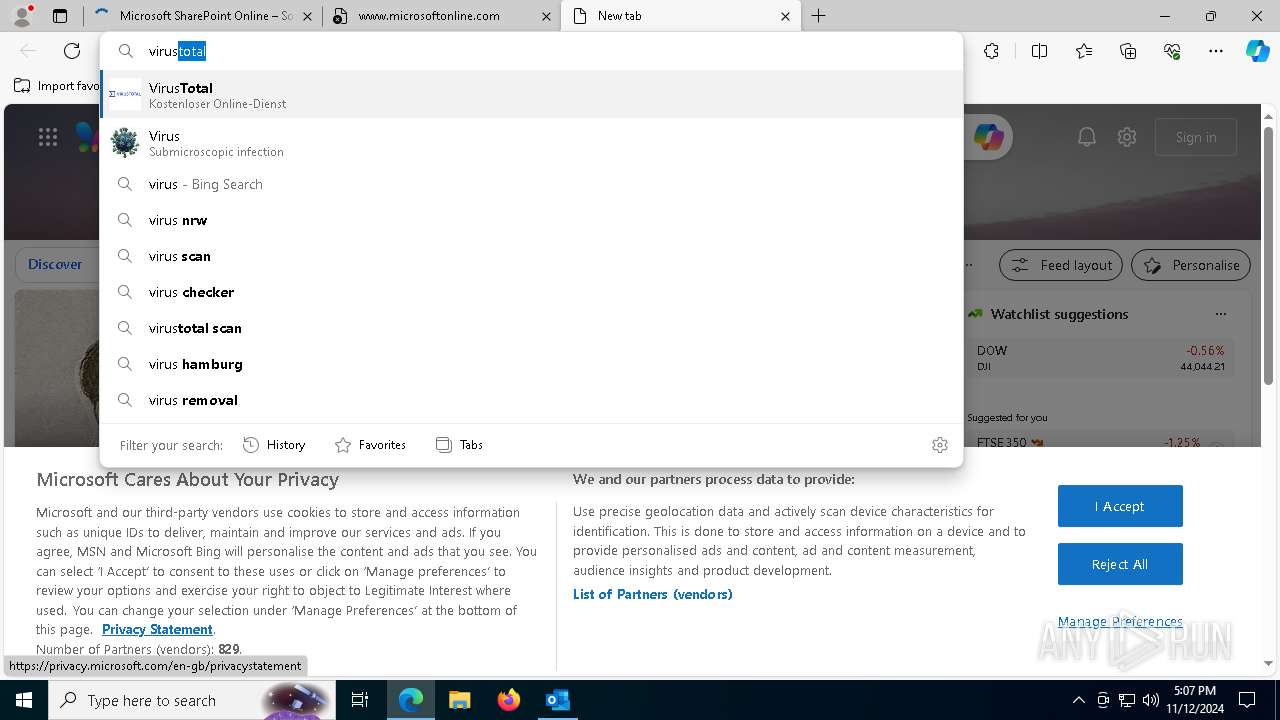Image resolution: width=1280 pixels, height=720 pixels.
Task: Open the Favorites star icon
Action: tap(1084, 51)
